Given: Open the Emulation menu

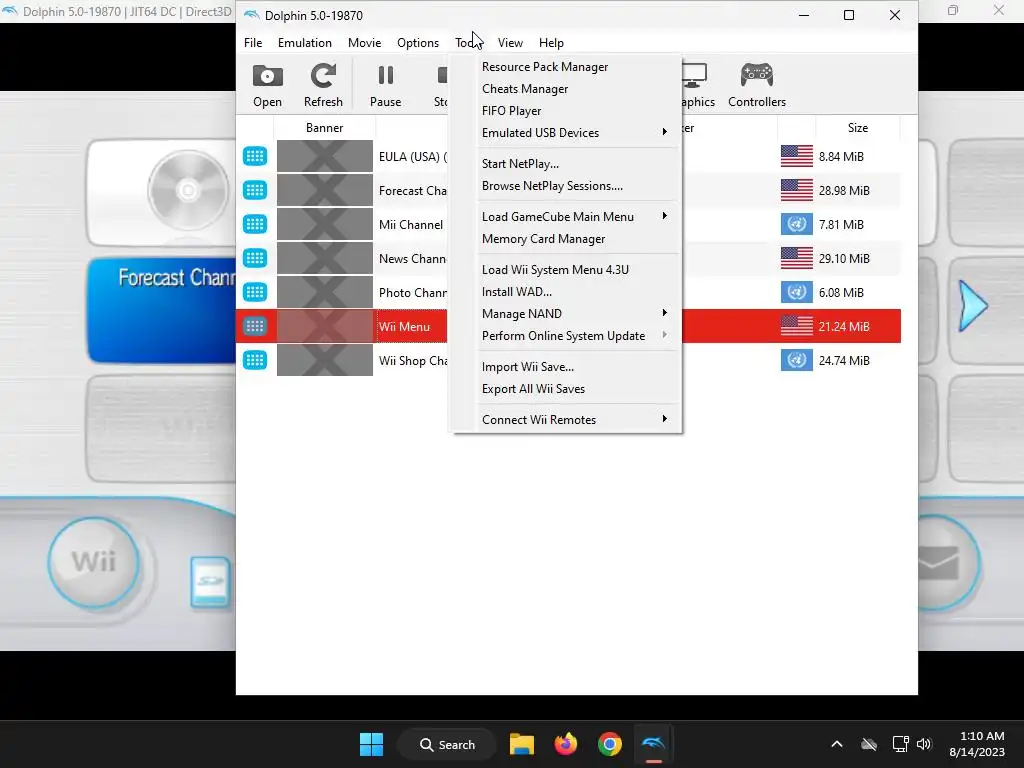Looking at the screenshot, I should (304, 42).
